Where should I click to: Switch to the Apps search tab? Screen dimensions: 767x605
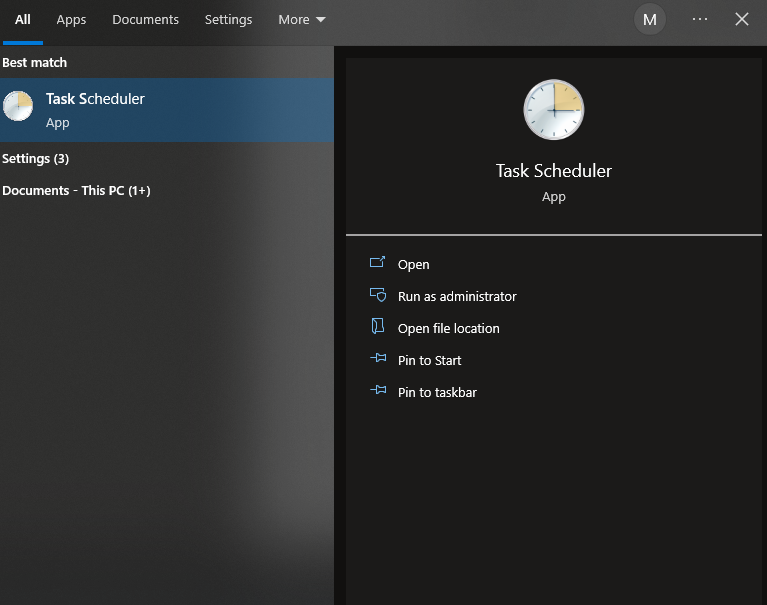[71, 20]
